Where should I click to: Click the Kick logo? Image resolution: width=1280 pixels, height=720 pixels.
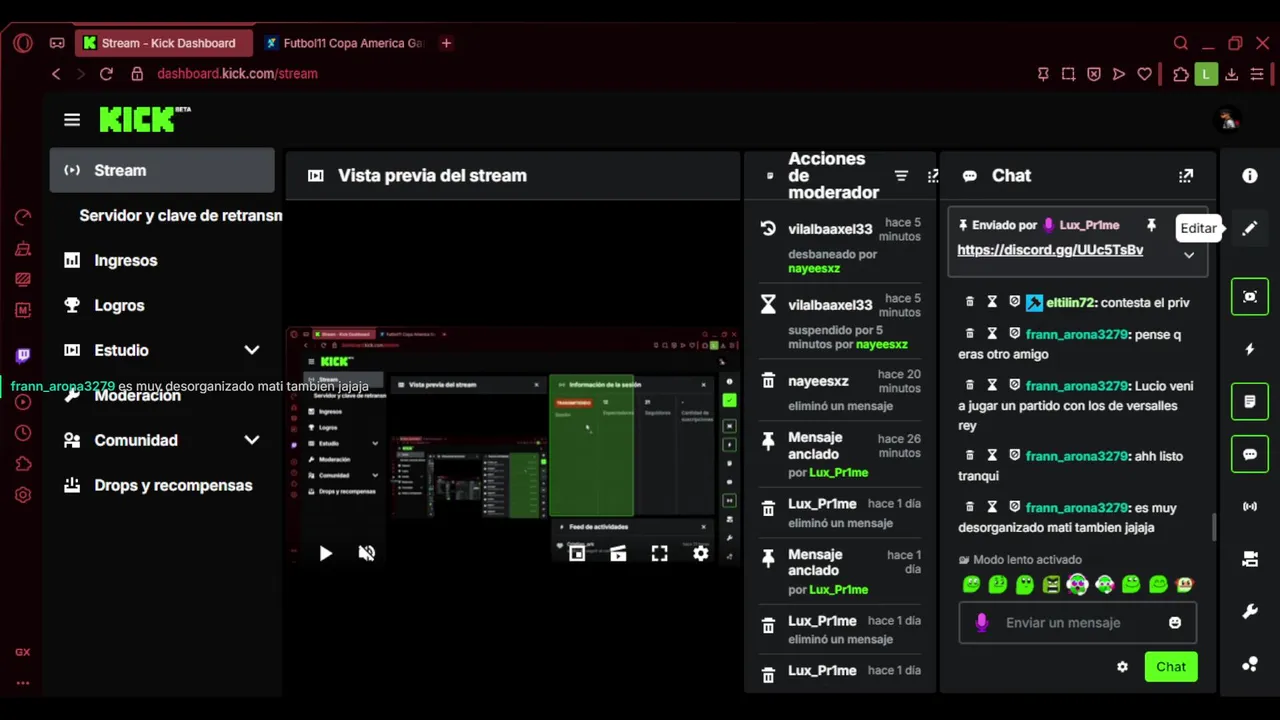point(144,119)
